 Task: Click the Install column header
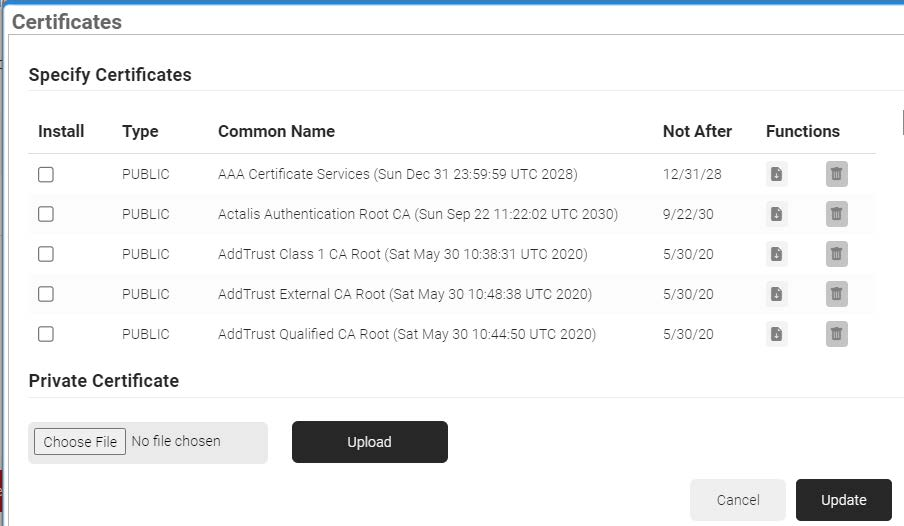[61, 132]
